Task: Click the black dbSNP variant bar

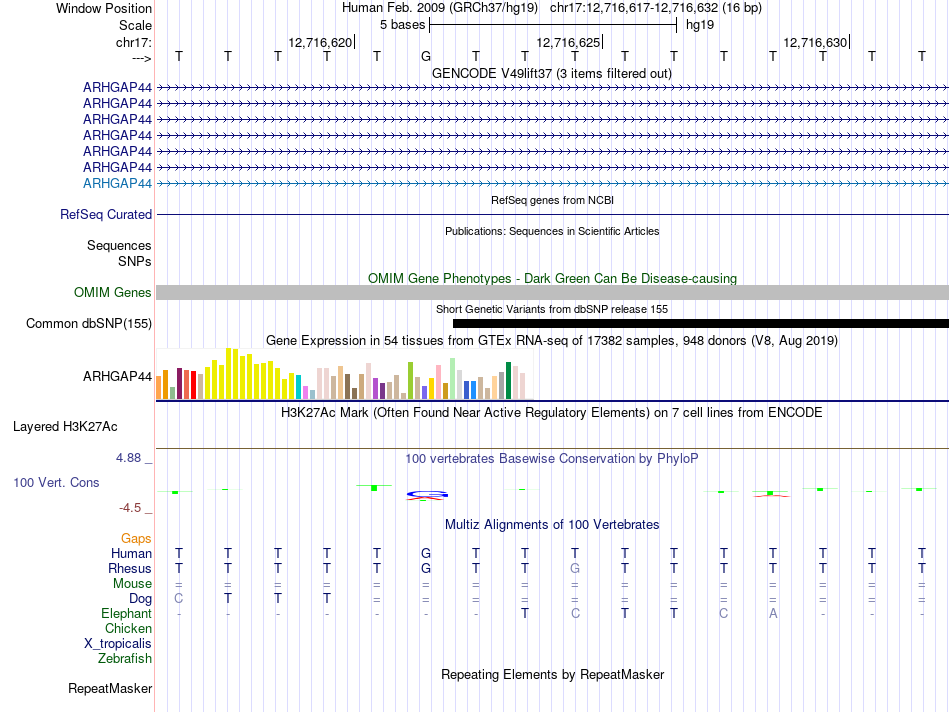Action: pos(700,324)
